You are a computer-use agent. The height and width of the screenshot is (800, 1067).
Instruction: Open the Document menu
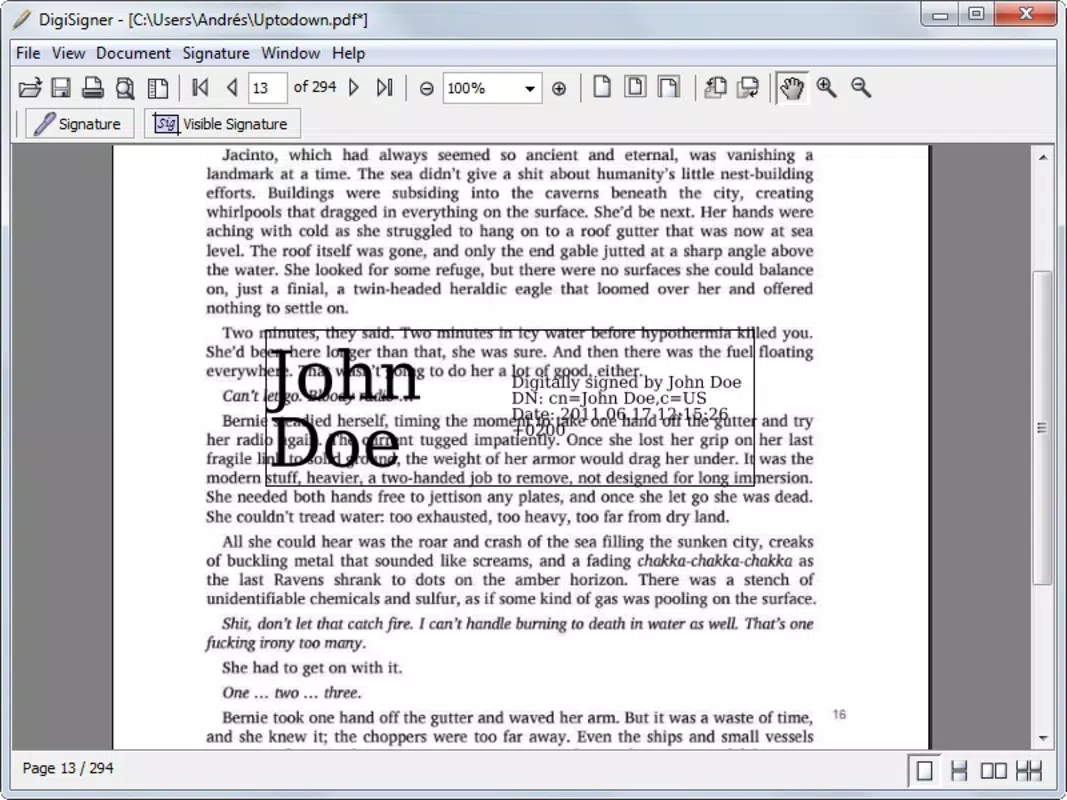(x=133, y=53)
